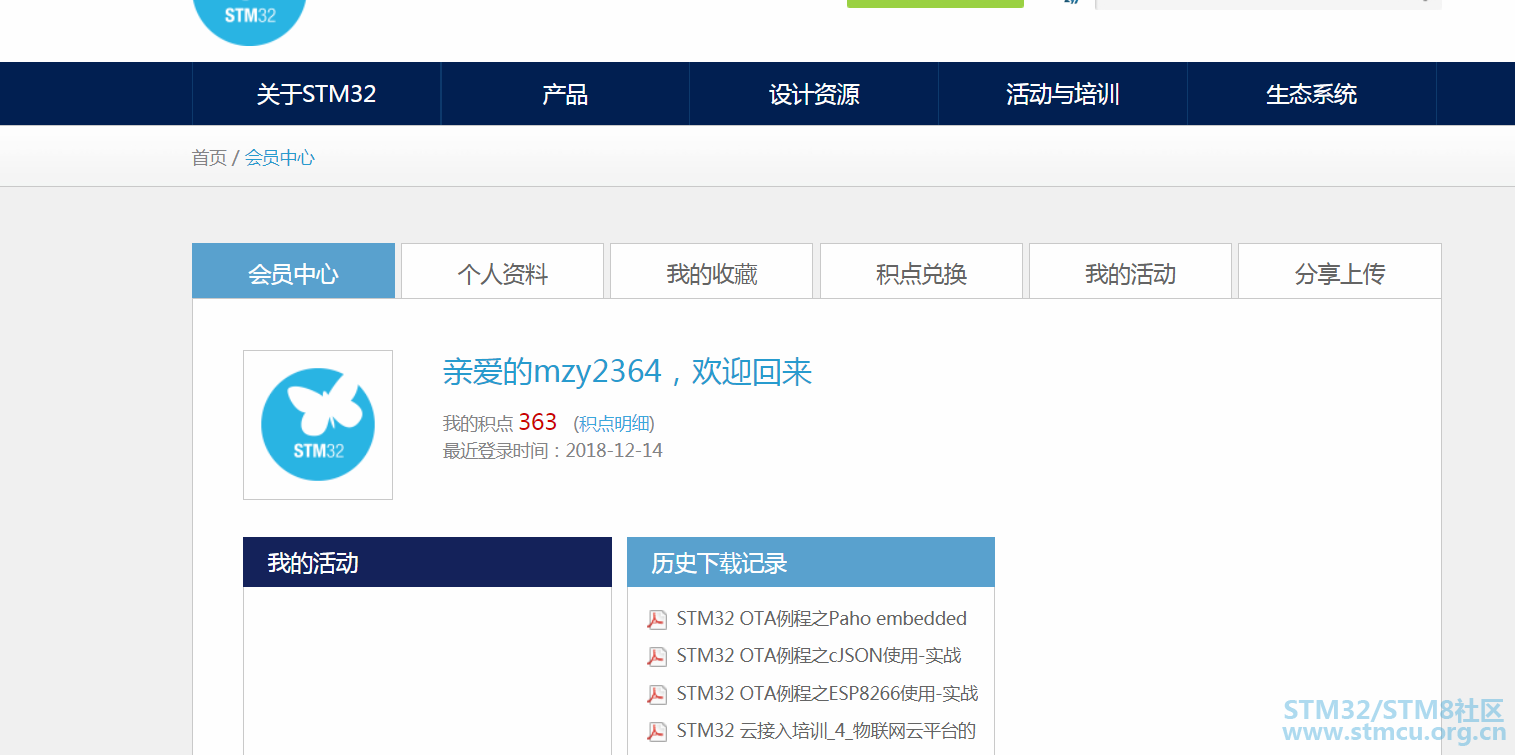1515x755 pixels.
Task: Click the 历史下载记录 panel header
Action: tap(811, 562)
